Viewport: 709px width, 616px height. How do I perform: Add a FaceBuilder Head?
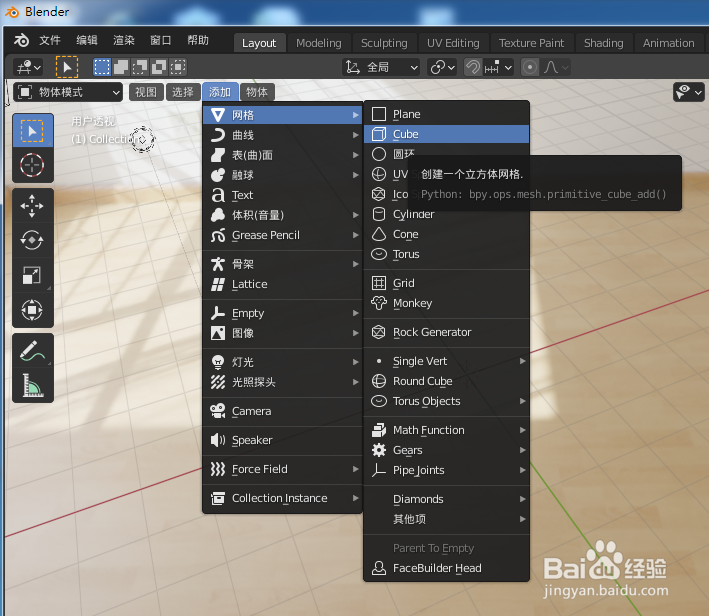point(446,568)
